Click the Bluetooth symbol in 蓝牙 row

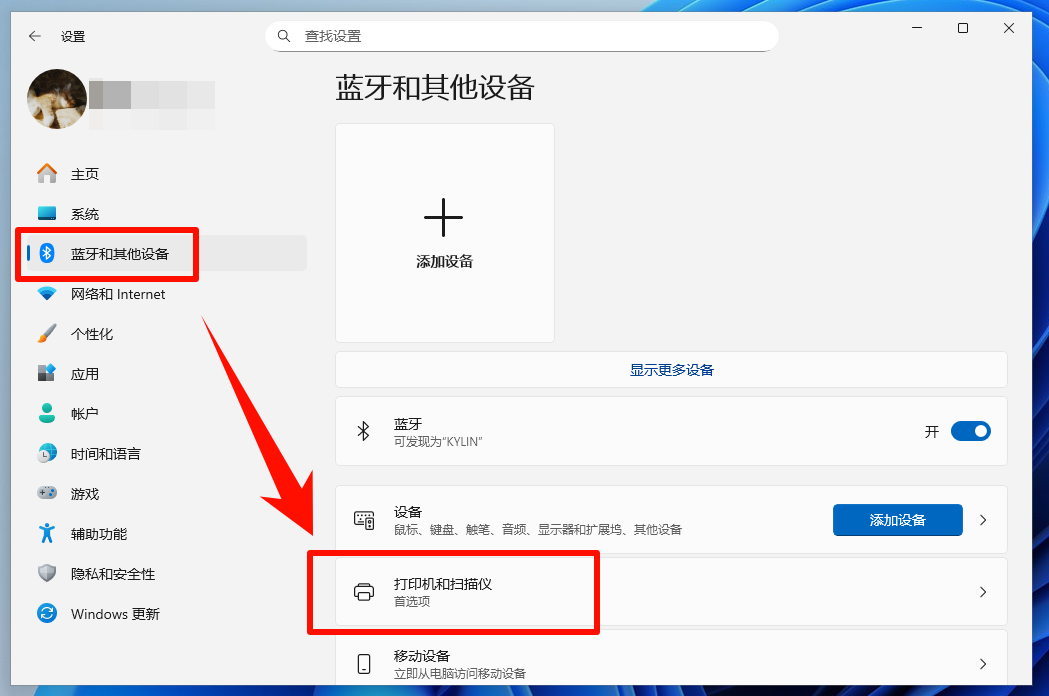pyautogui.click(x=364, y=431)
